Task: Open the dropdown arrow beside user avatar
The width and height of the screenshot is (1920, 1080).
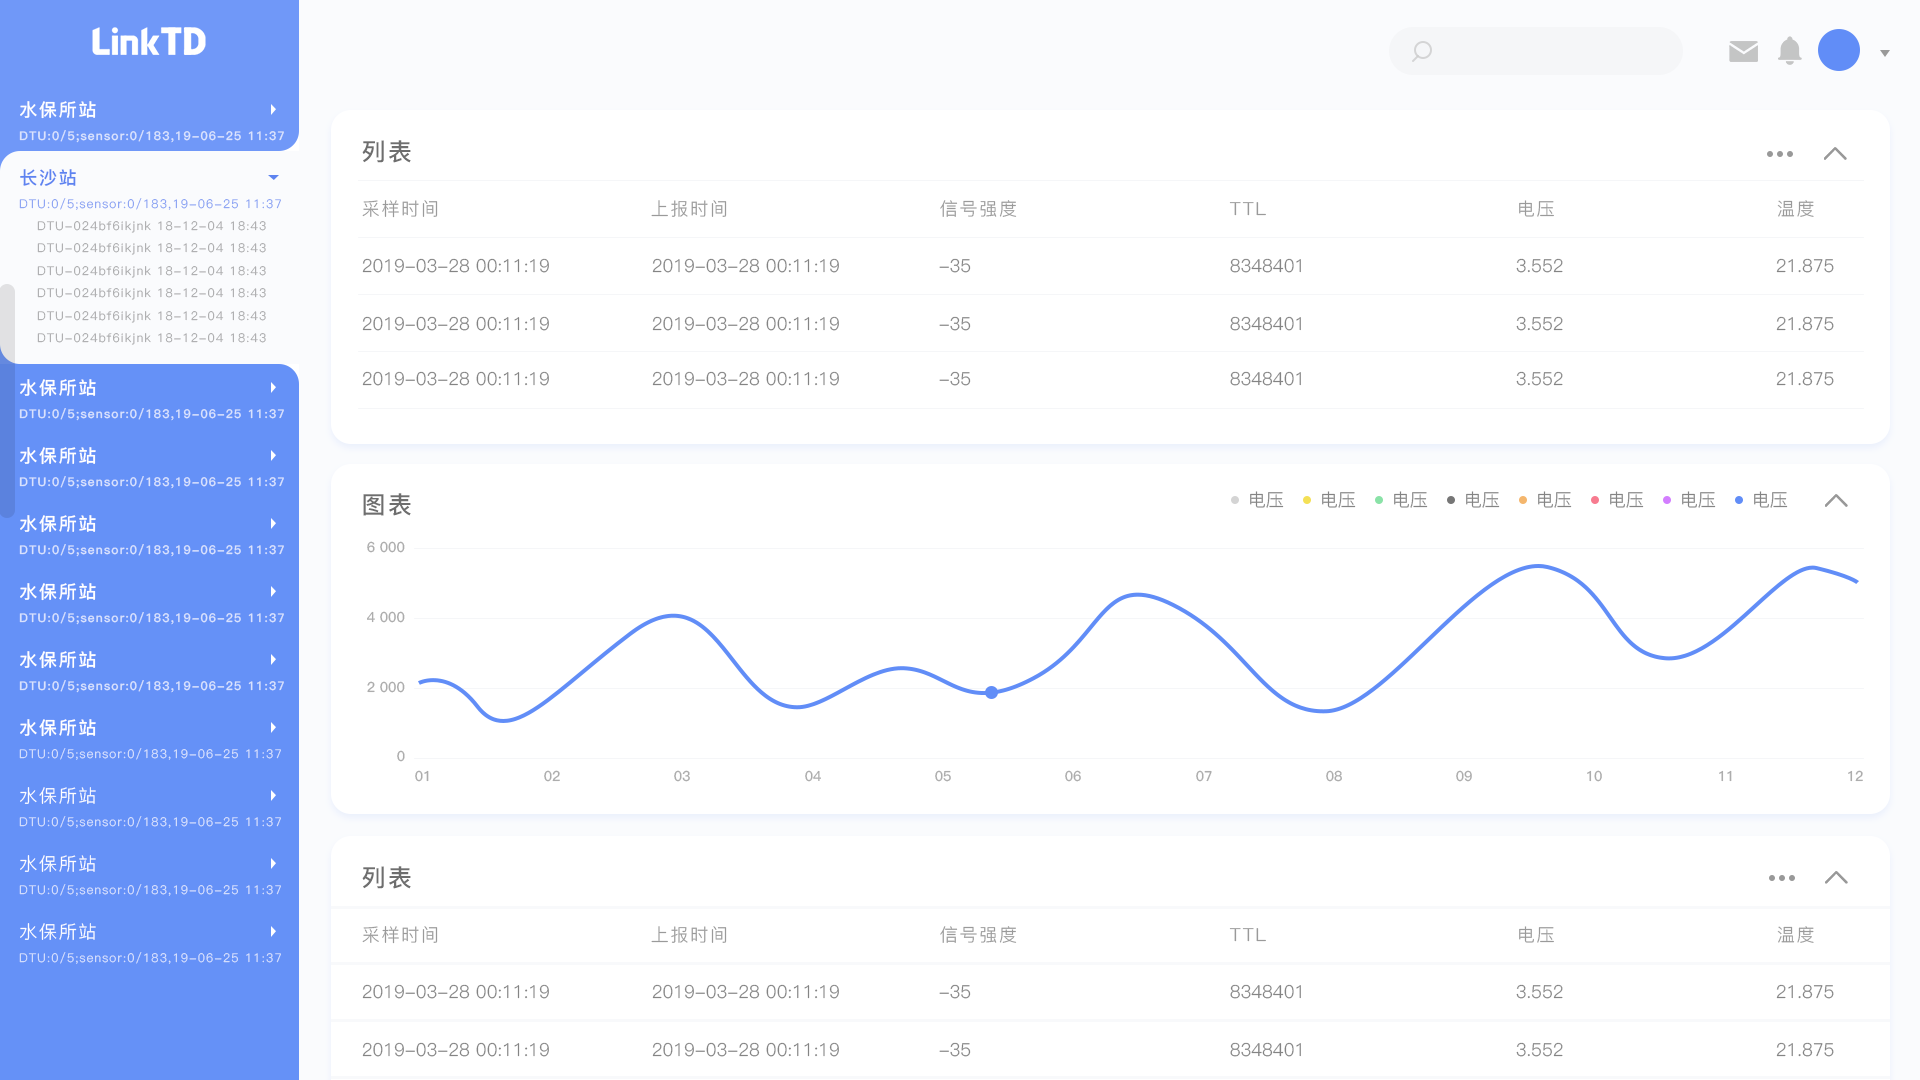Action: (1884, 53)
